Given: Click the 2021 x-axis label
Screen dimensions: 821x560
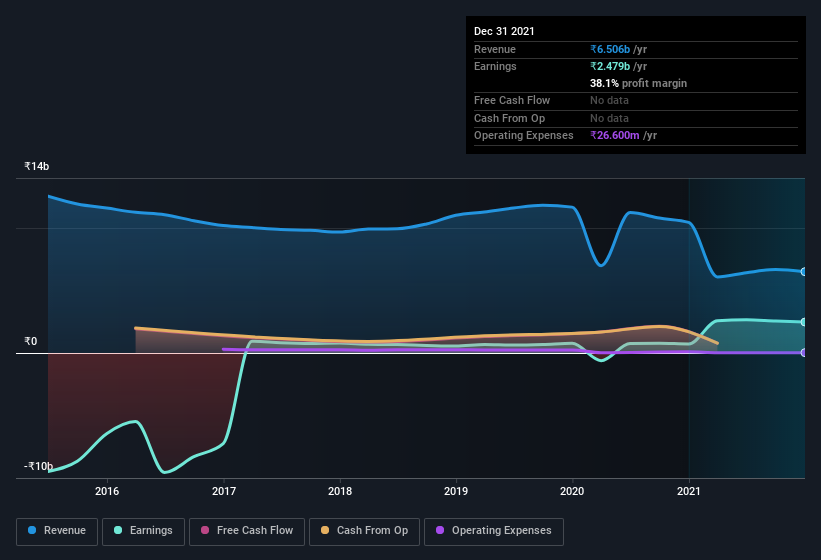Looking at the screenshot, I should pos(689,491).
